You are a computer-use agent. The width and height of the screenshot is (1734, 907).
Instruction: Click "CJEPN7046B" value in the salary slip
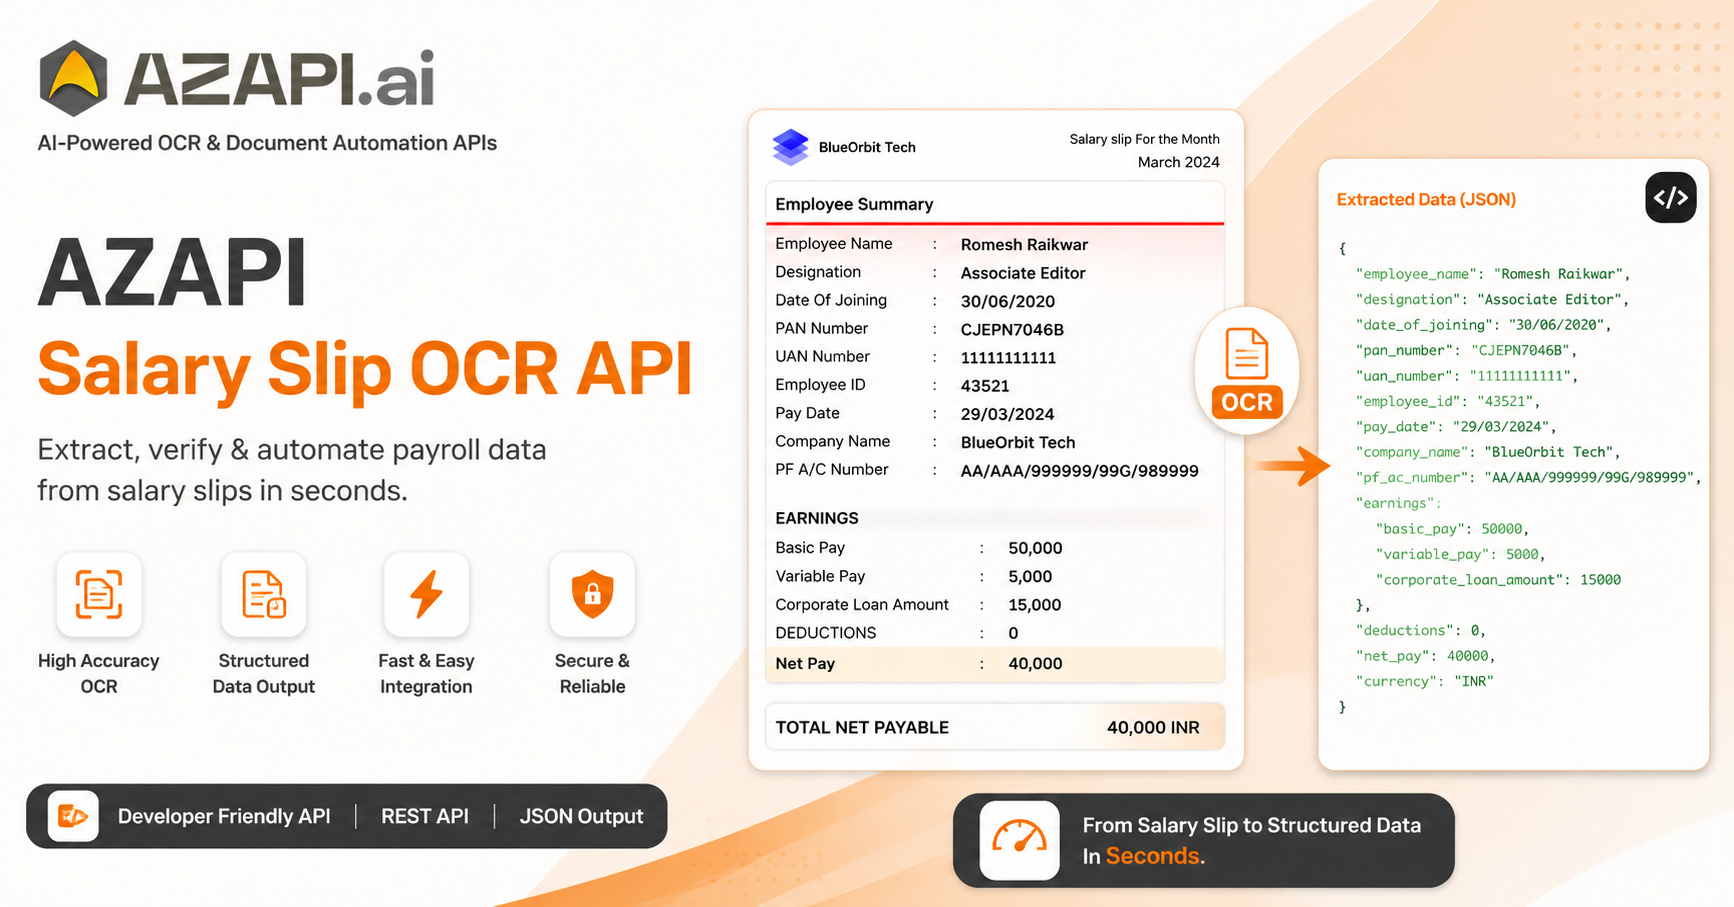1012,329
